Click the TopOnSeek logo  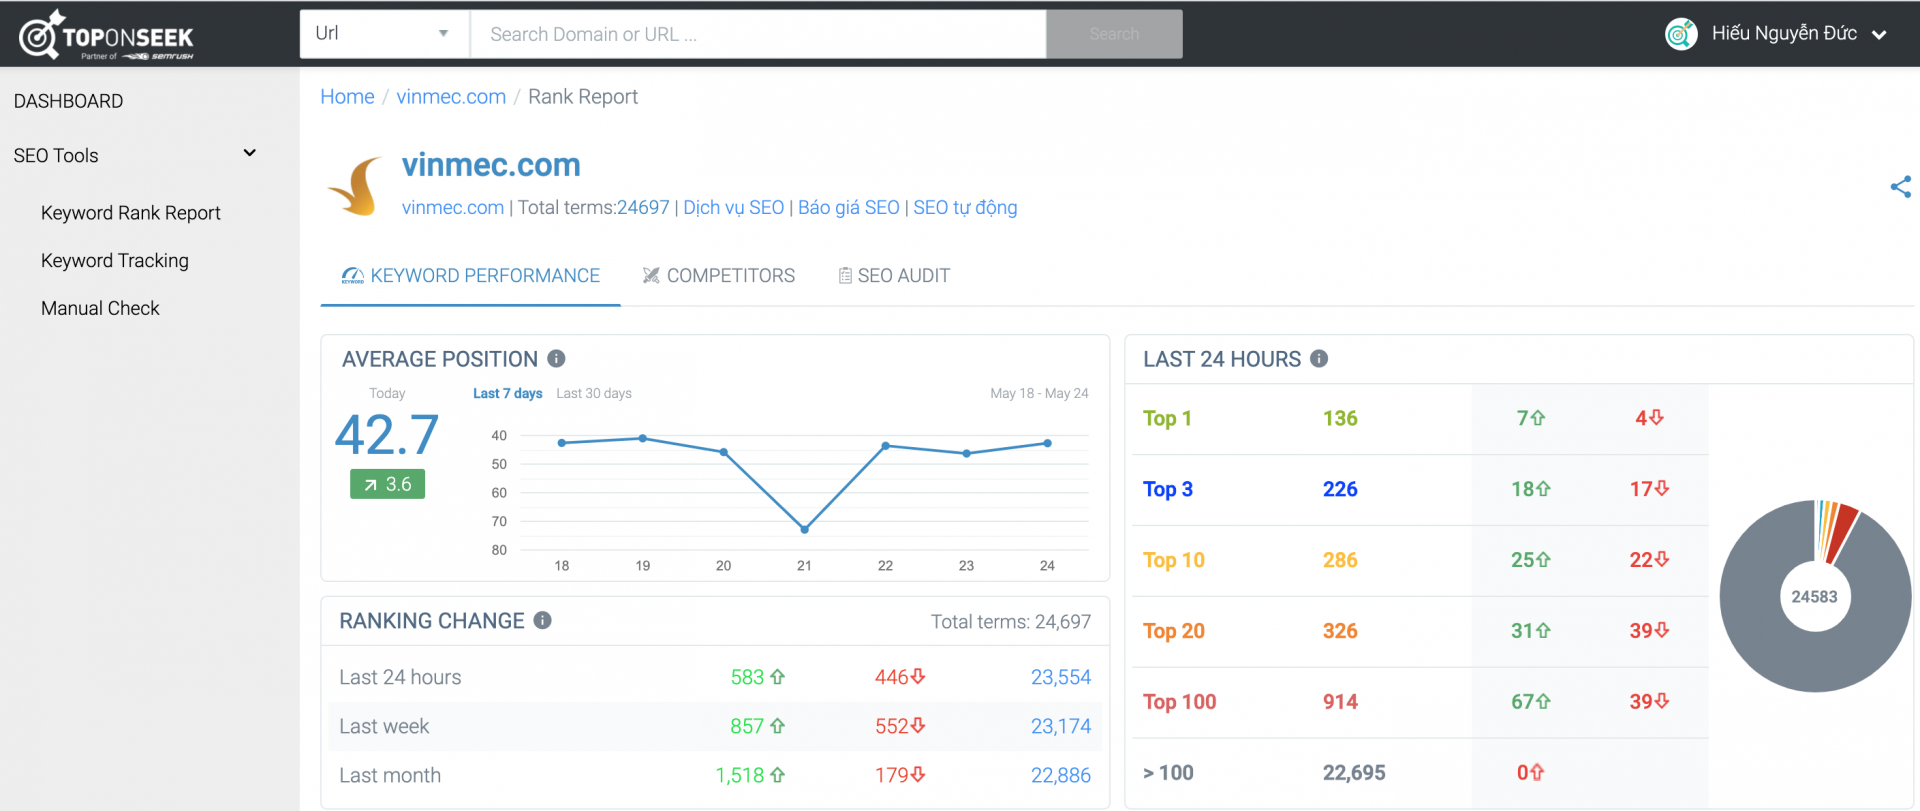(x=106, y=35)
